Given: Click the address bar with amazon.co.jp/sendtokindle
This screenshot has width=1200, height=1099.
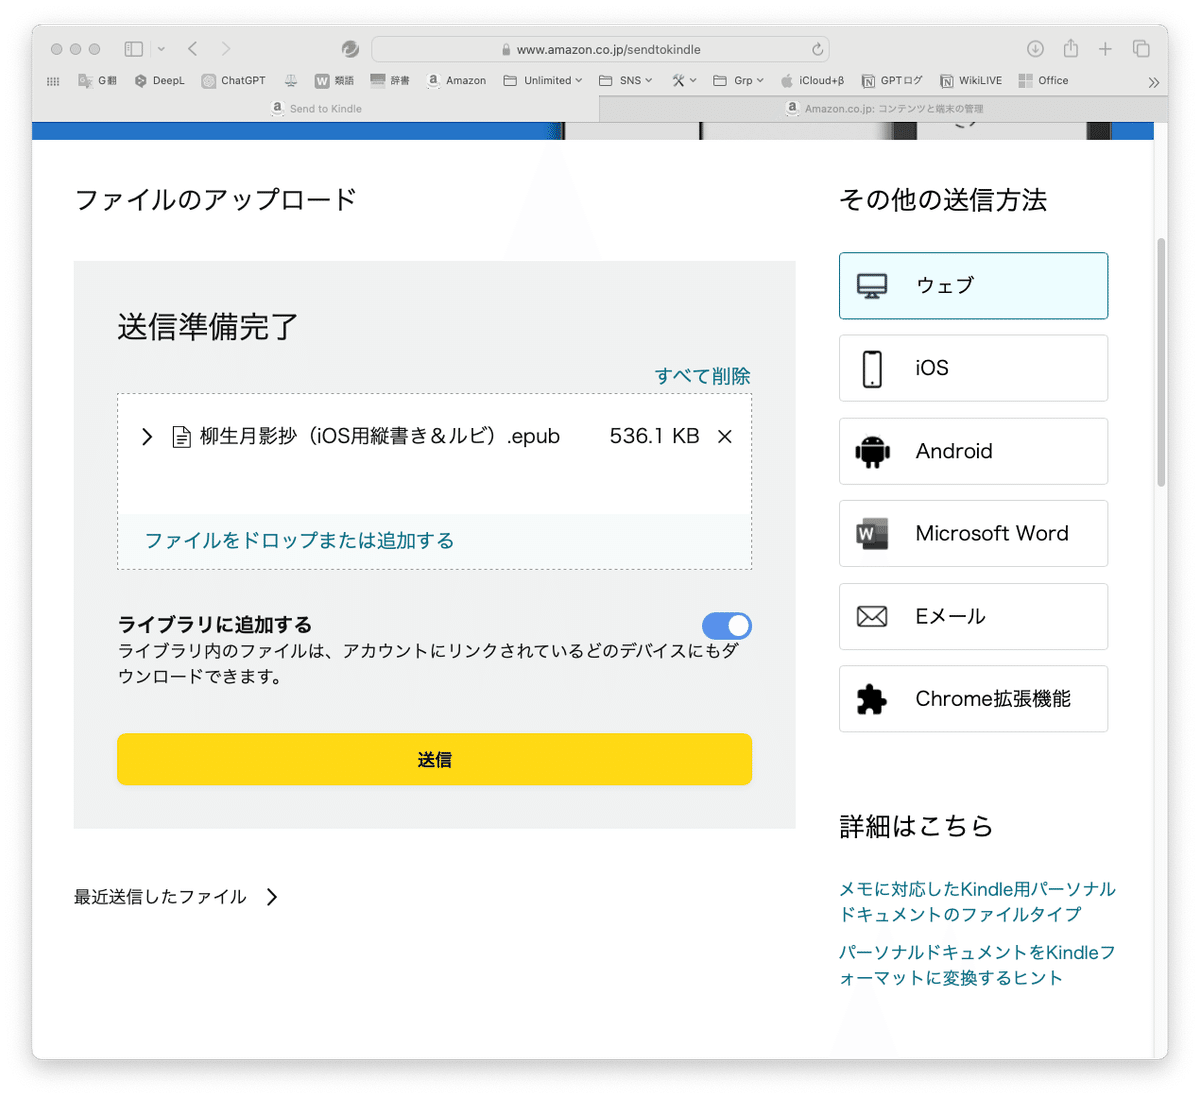Looking at the screenshot, I should click(600, 49).
